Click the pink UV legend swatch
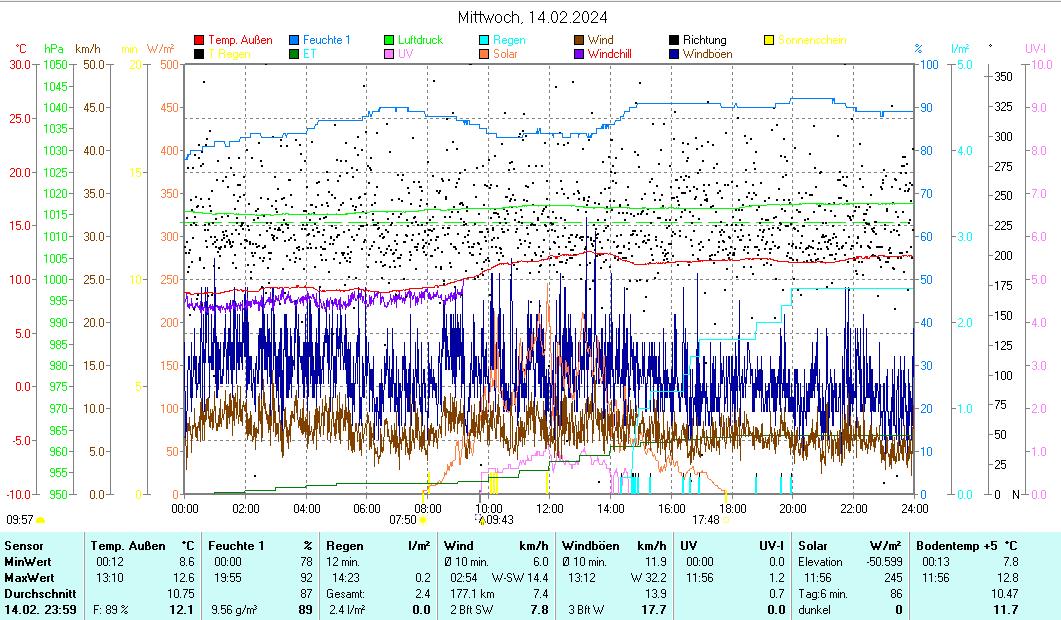 tap(390, 54)
